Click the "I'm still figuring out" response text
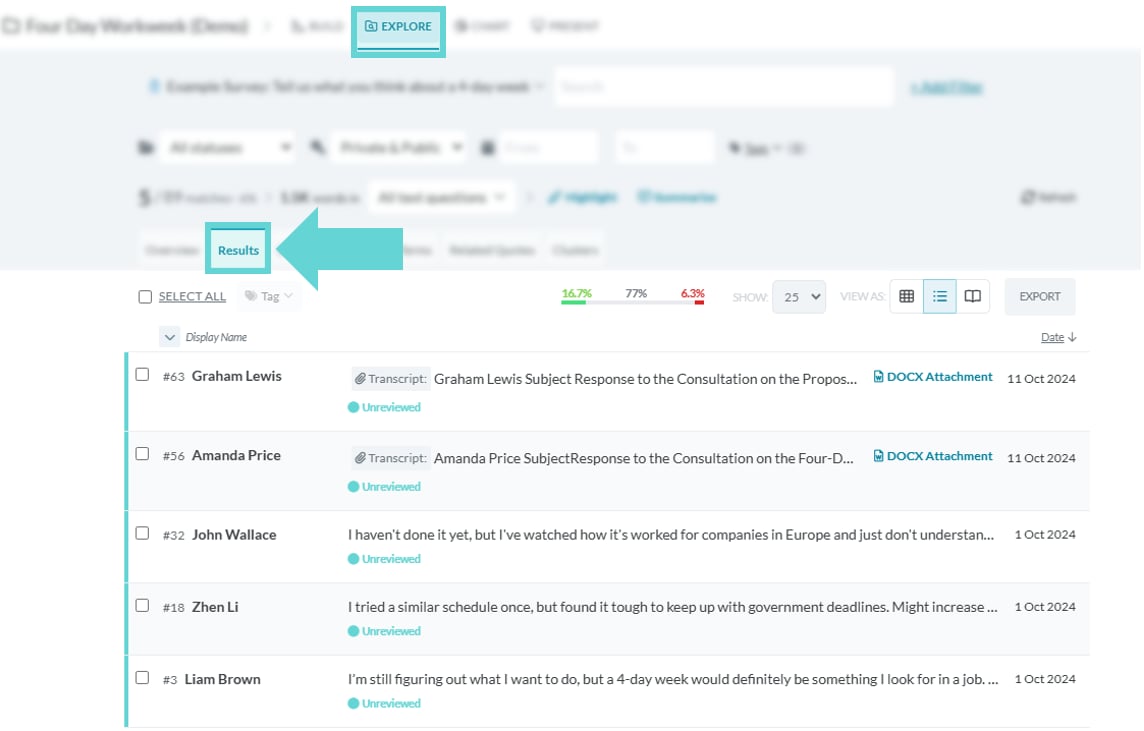 pos(673,679)
